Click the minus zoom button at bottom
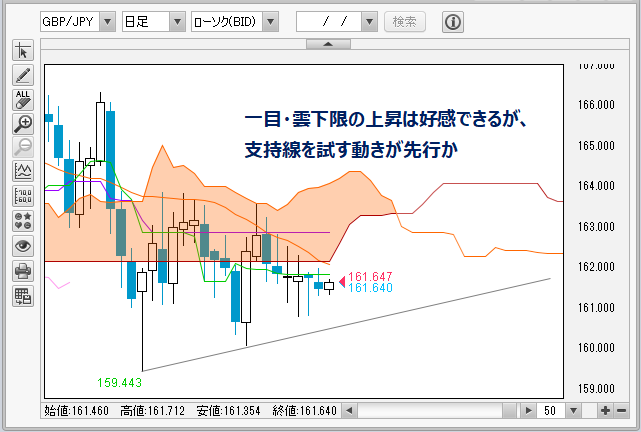The height and width of the screenshot is (432, 641). coord(621,410)
